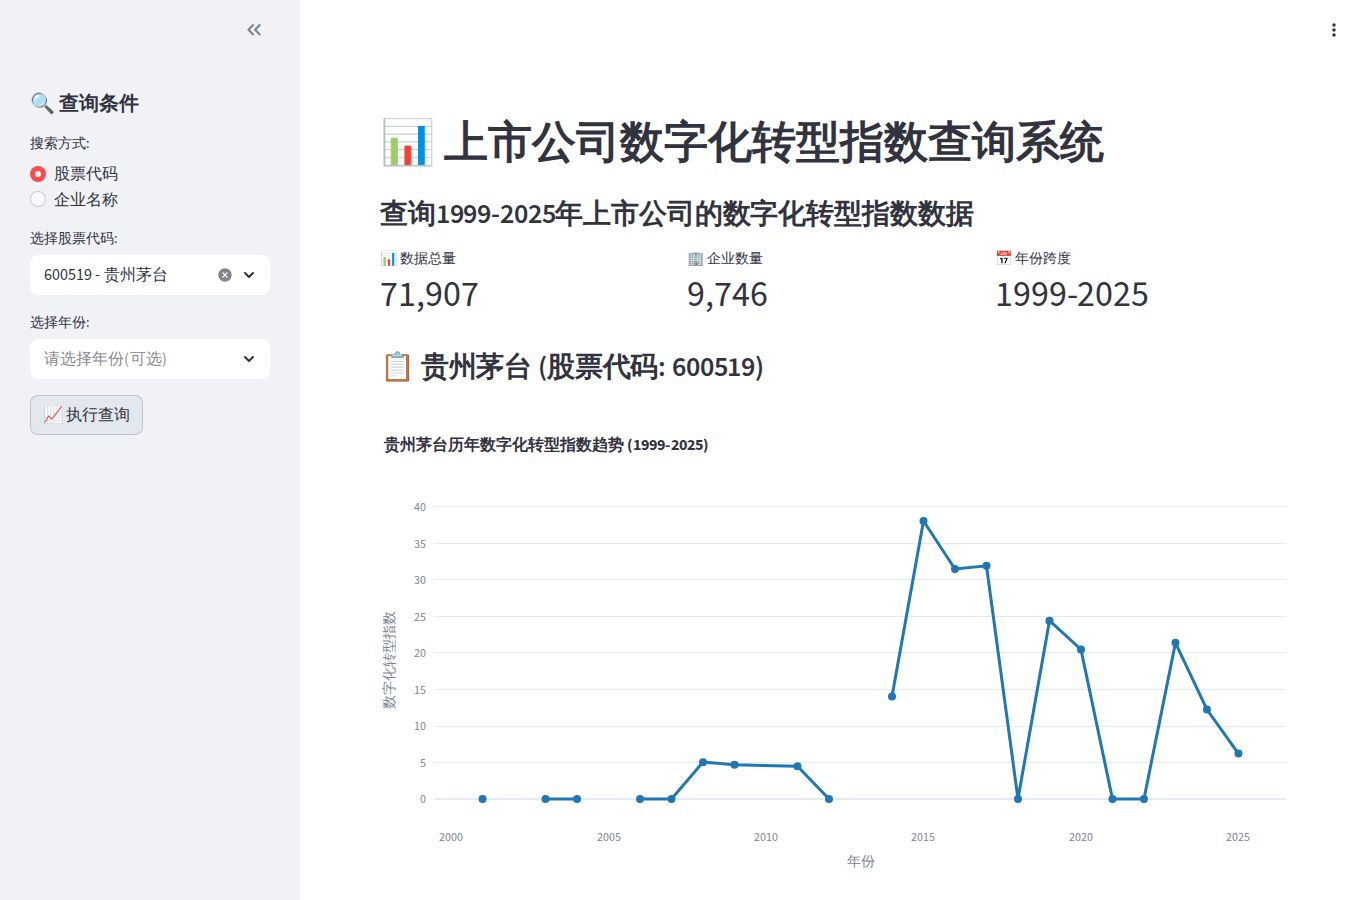The height and width of the screenshot is (900, 1366).
Task: Click the chart title 贵州茅台历年数字化转型指数趋势
Action: tap(546, 445)
